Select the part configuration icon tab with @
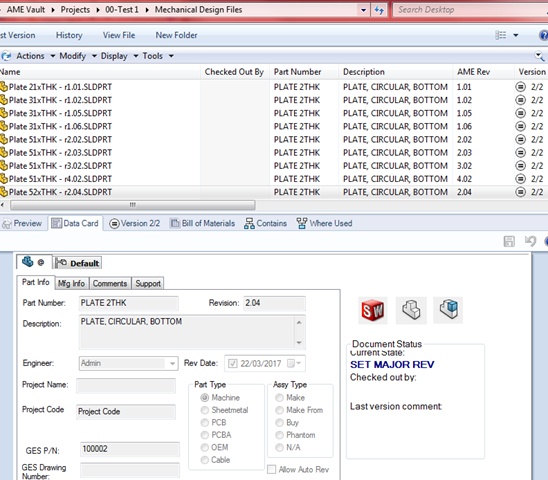The width and height of the screenshot is (548, 480). click(x=34, y=262)
